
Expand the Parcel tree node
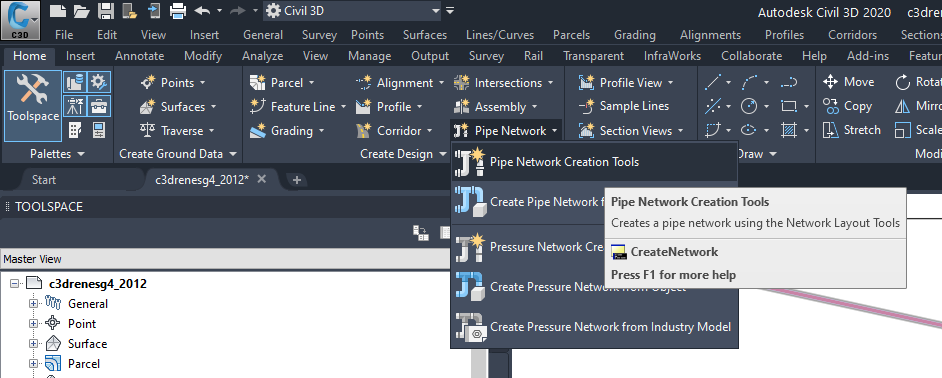(33, 364)
